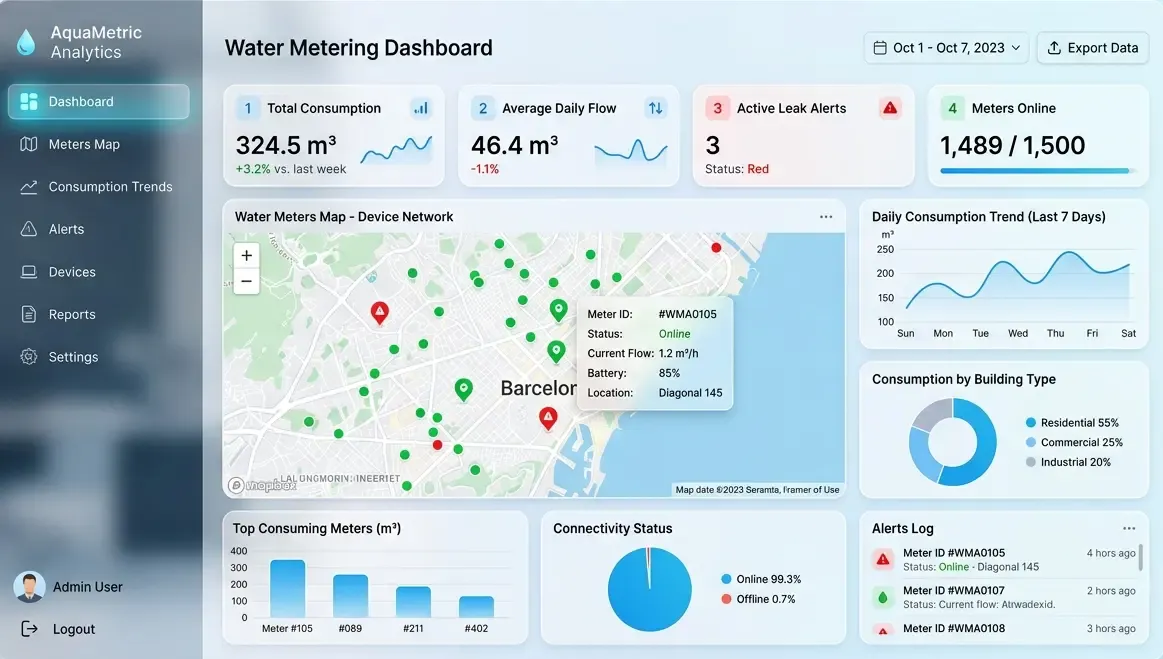Click the Reports document icon in sidebar
Image resolution: width=1163 pixels, height=659 pixels.
coord(29,315)
